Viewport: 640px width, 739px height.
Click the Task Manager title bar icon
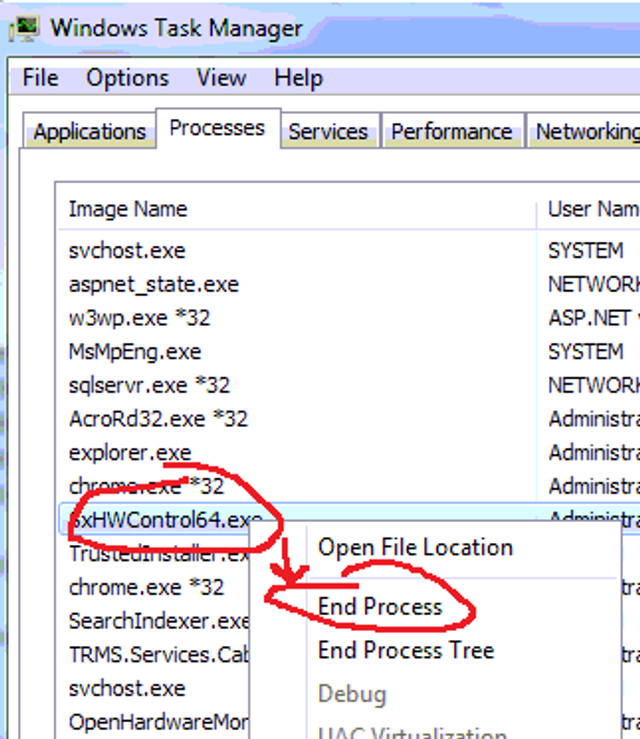24,28
